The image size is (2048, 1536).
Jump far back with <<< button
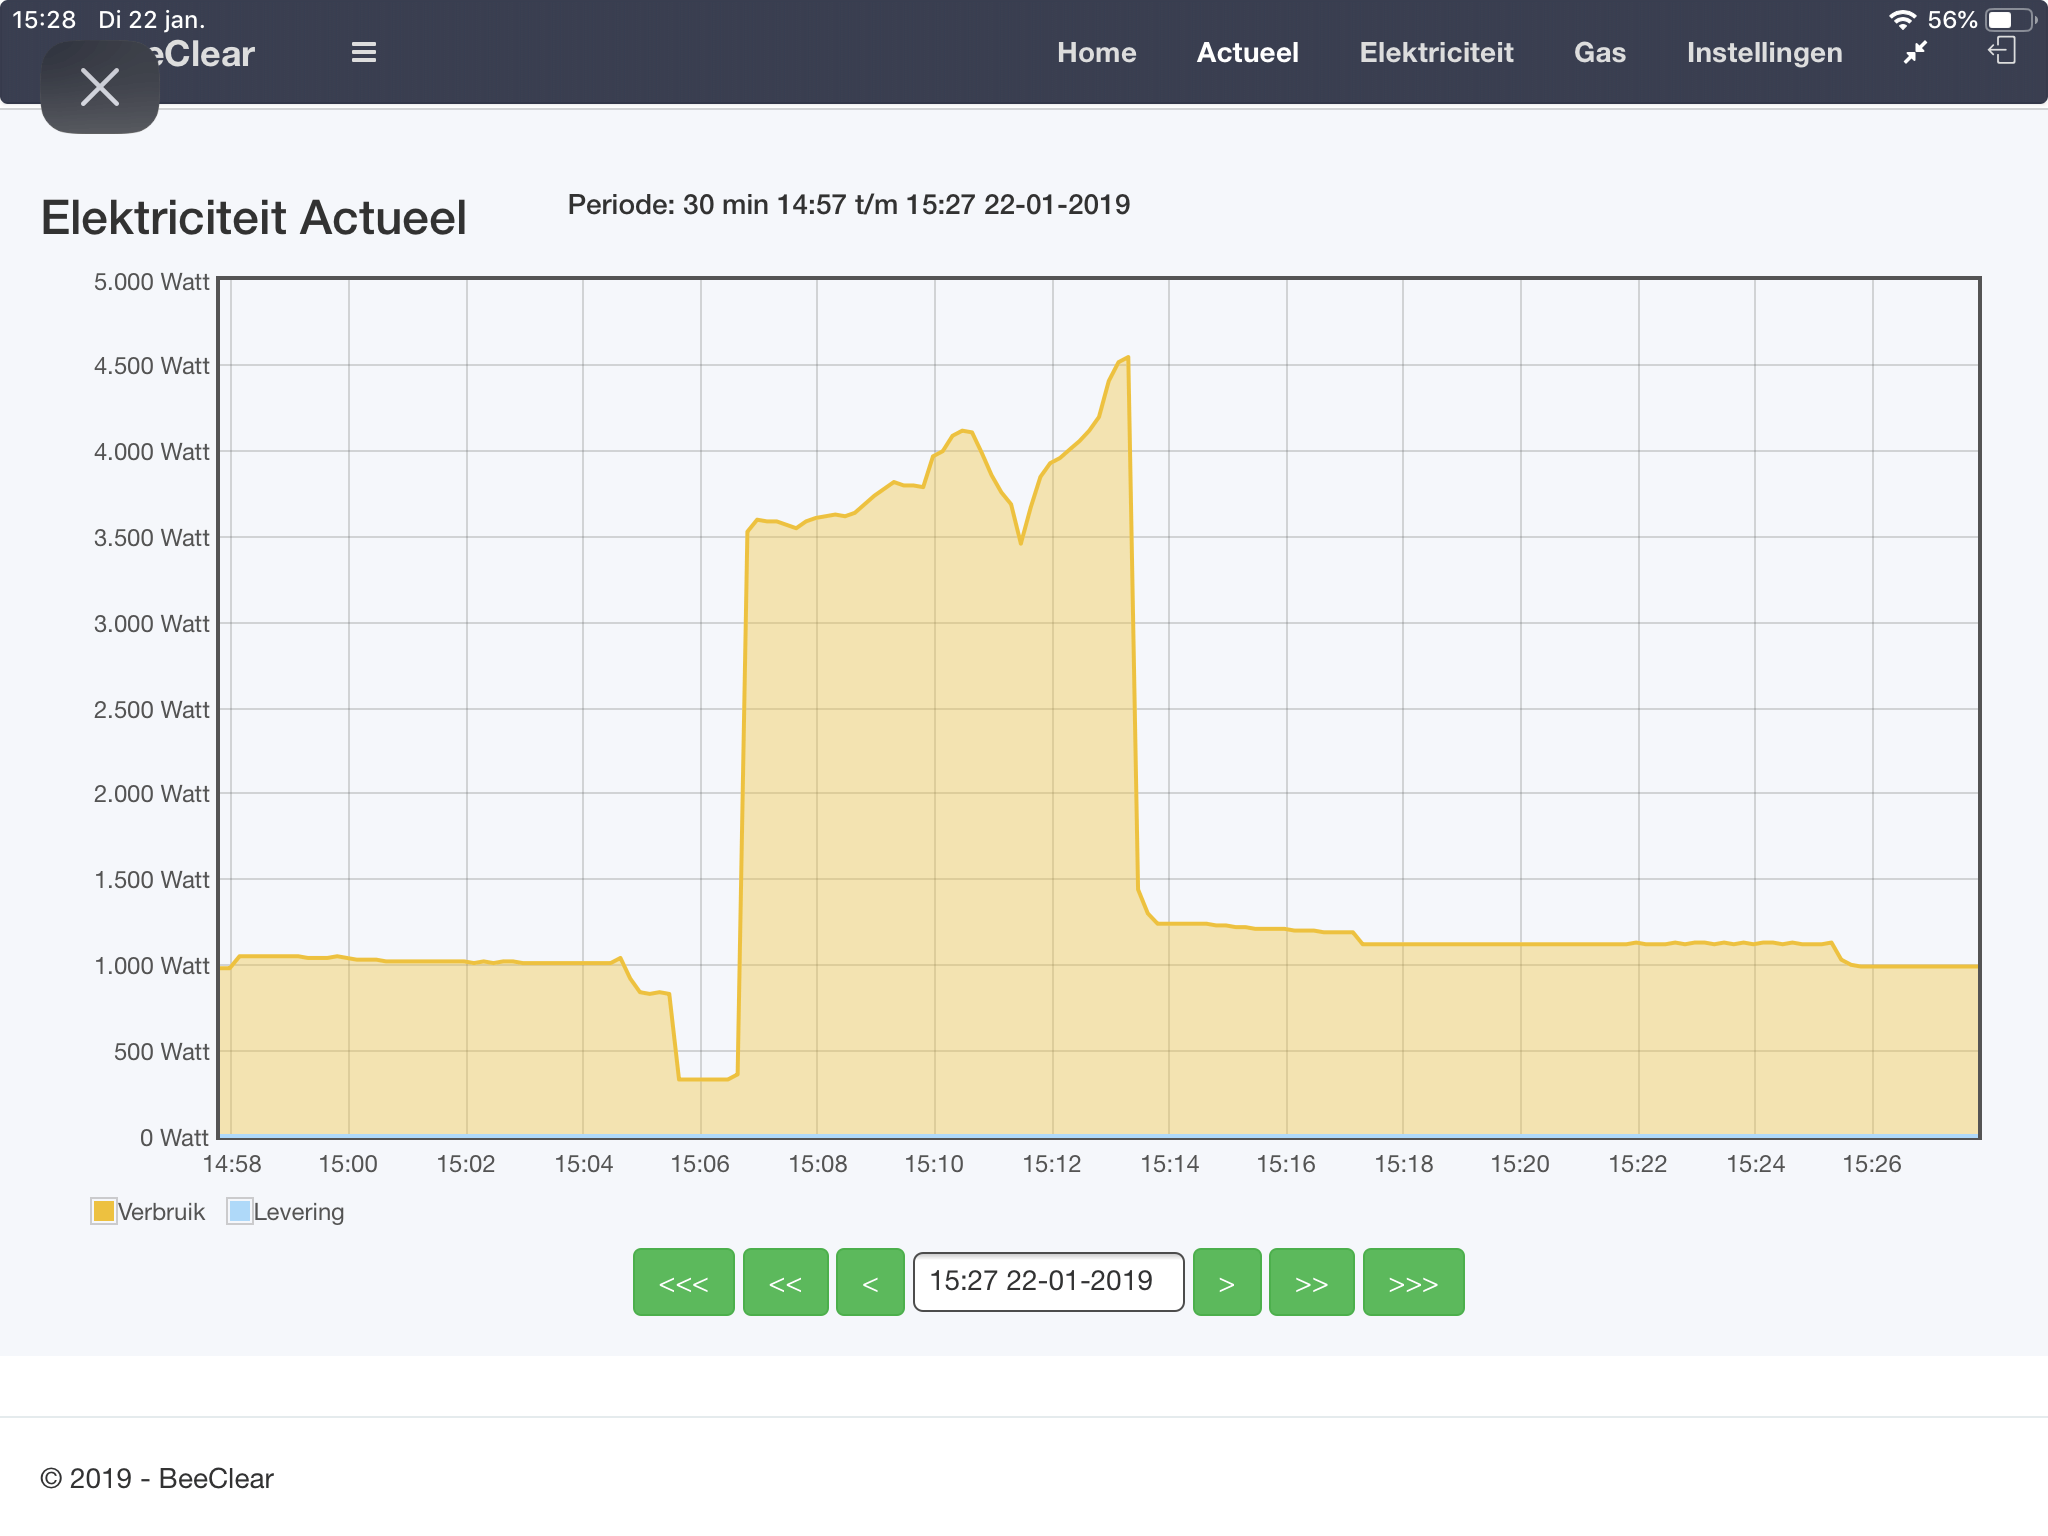pos(683,1282)
